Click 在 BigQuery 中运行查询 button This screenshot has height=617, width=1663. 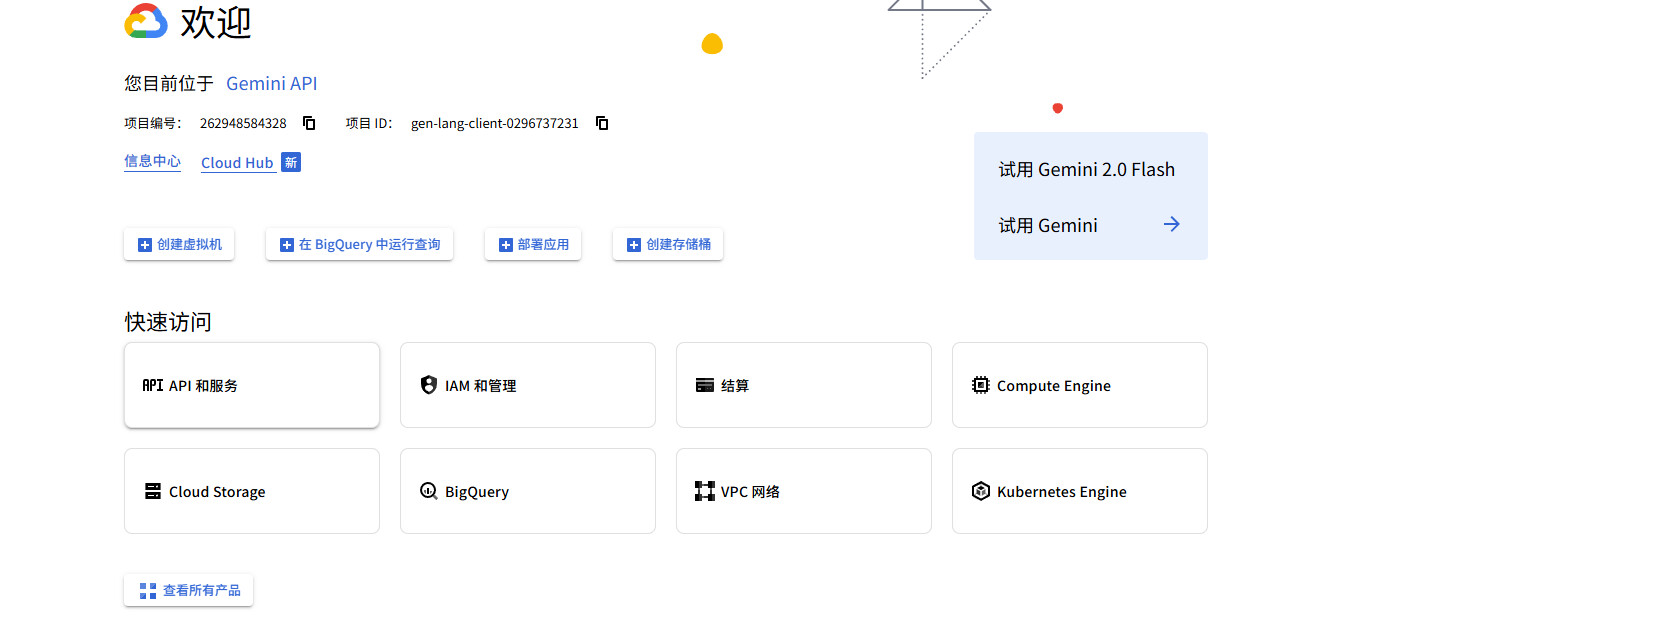[x=359, y=244]
